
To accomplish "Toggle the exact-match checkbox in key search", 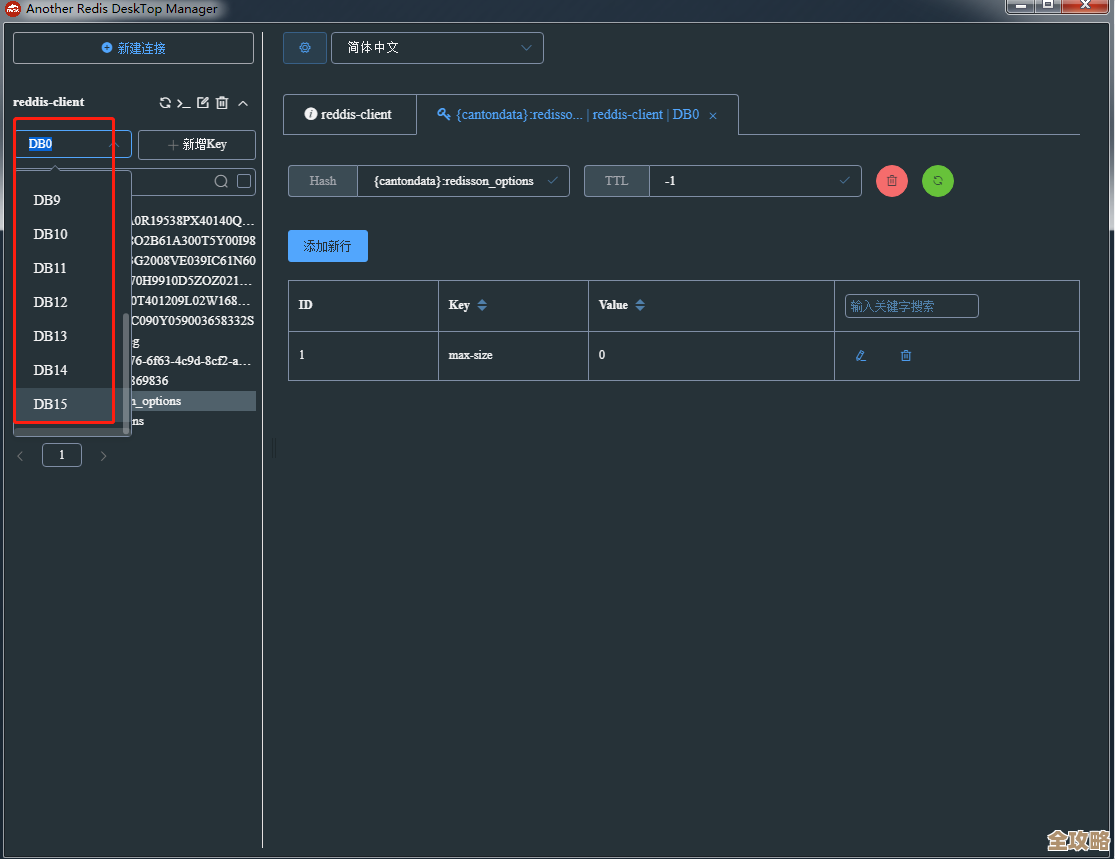I will click(244, 182).
